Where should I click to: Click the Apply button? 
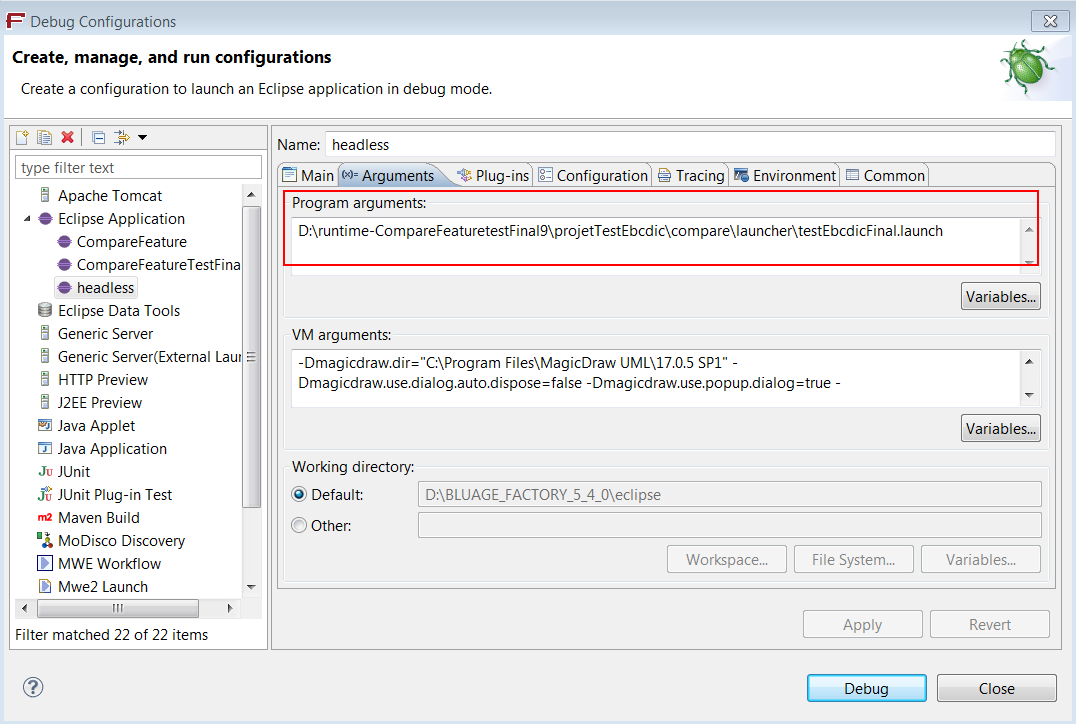(863, 624)
